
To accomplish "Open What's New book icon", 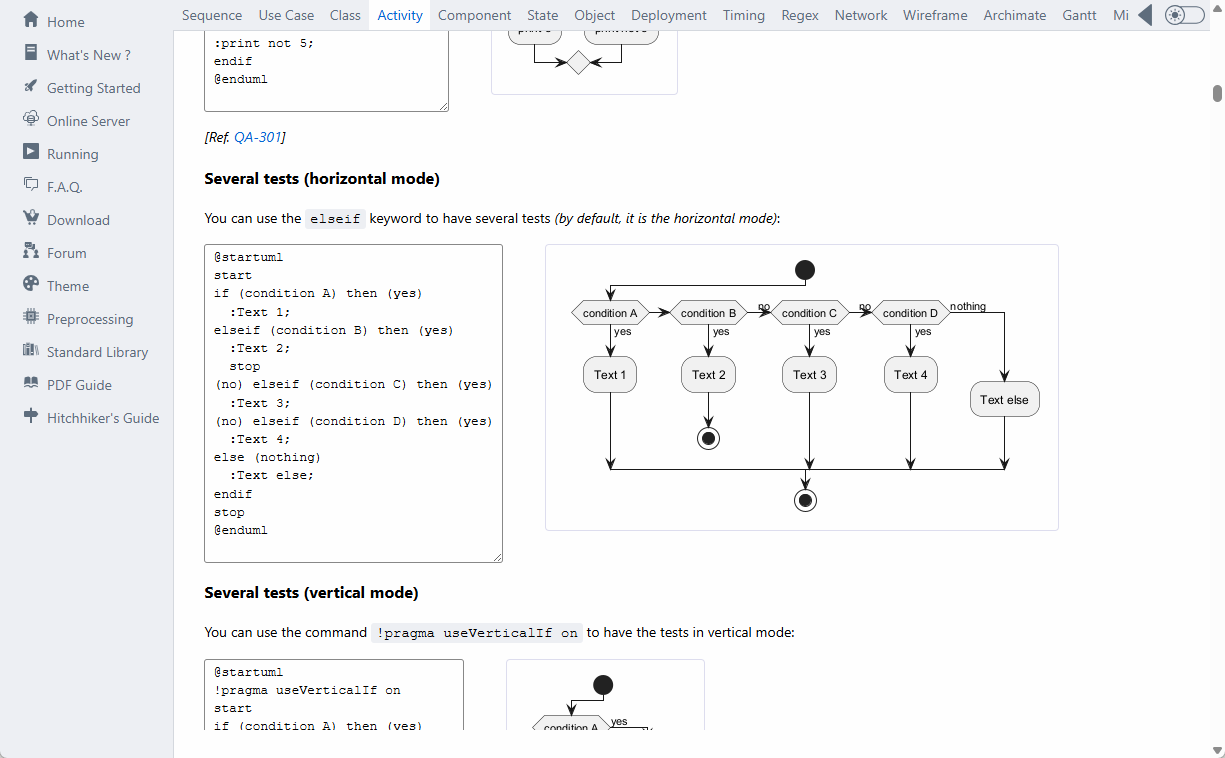I will (30, 53).
